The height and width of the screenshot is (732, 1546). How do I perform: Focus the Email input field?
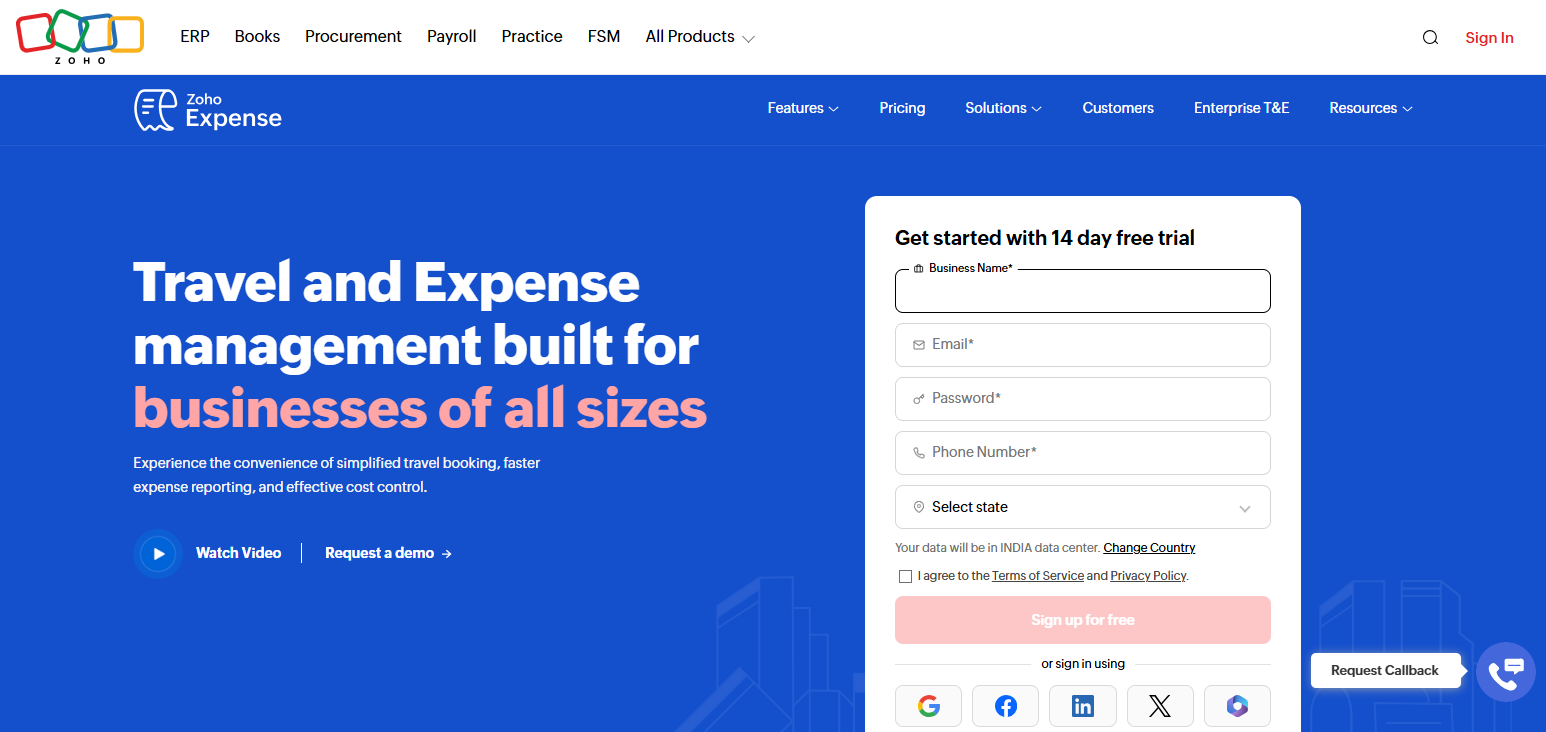point(1082,345)
